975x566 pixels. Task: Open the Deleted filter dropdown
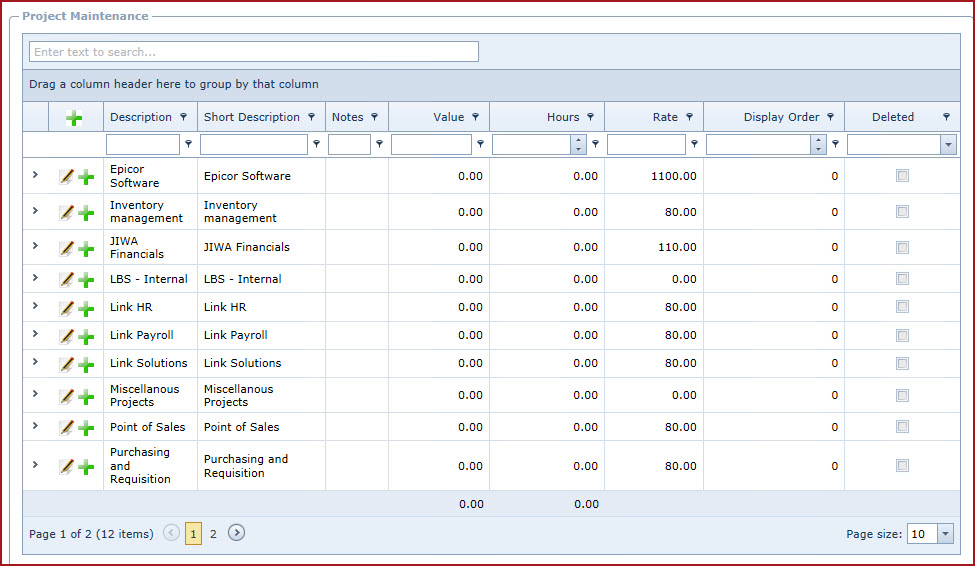[x=948, y=145]
